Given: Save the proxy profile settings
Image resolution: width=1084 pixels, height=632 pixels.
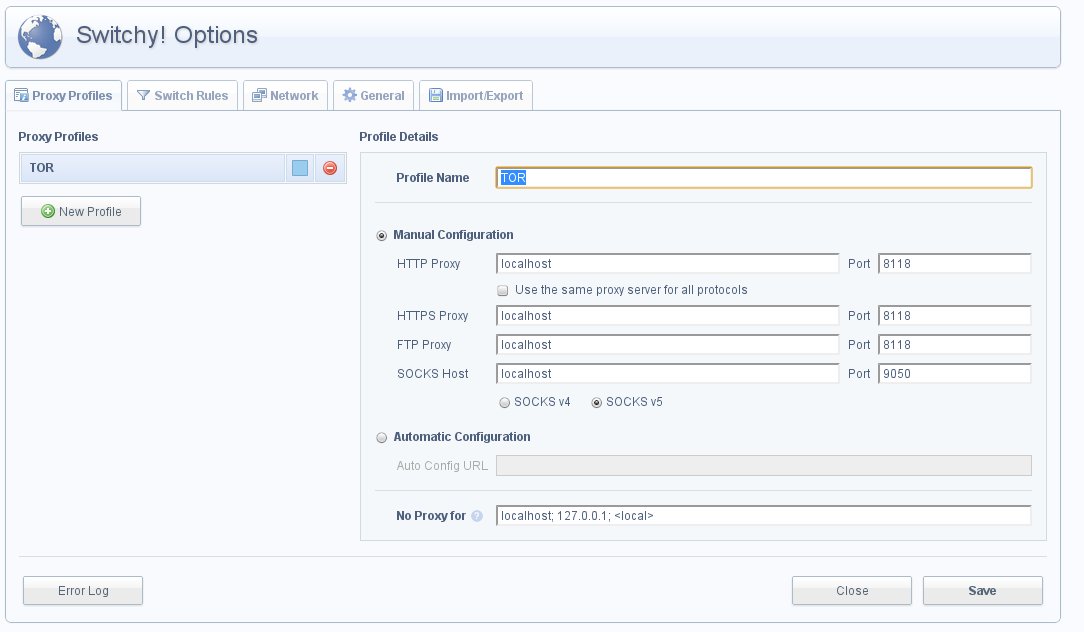Looking at the screenshot, I should pos(982,591).
